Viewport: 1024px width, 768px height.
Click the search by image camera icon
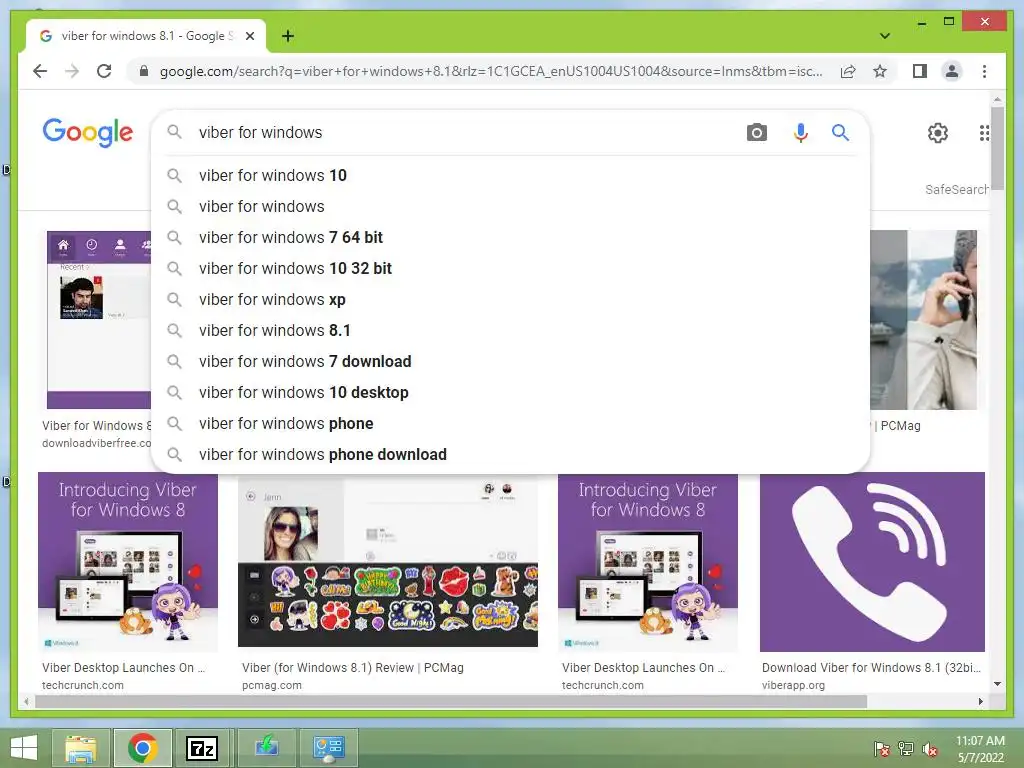[756, 133]
